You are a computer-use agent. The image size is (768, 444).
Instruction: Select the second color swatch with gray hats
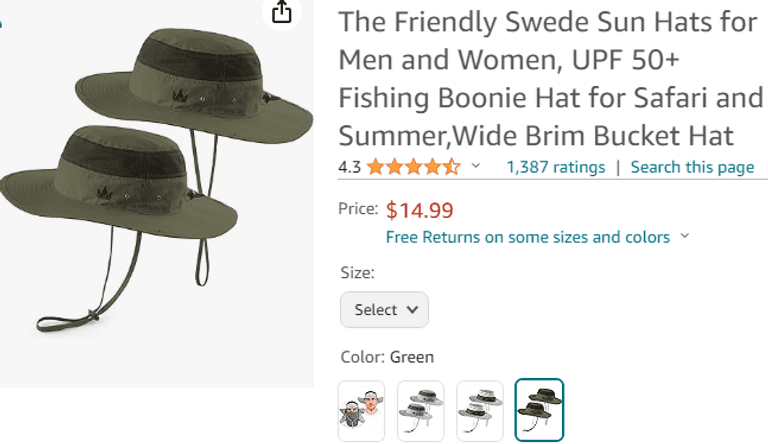coord(420,410)
